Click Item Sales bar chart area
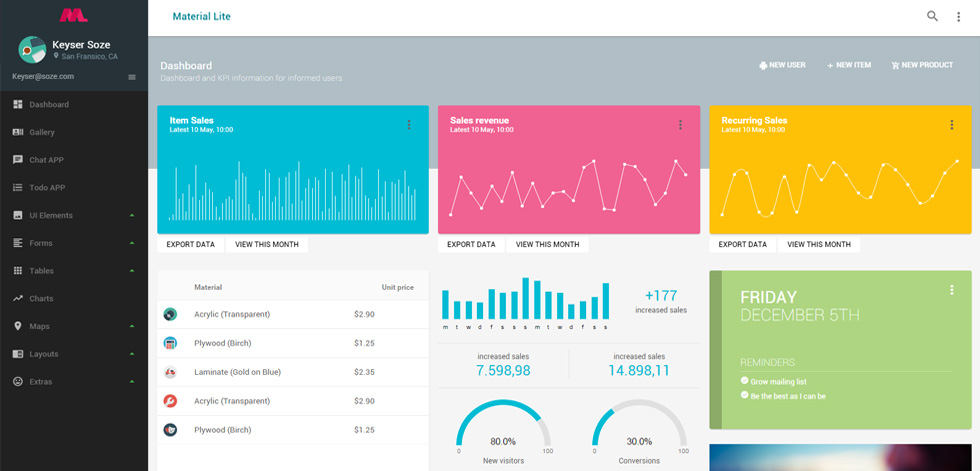The height and width of the screenshot is (471, 980). (x=292, y=191)
